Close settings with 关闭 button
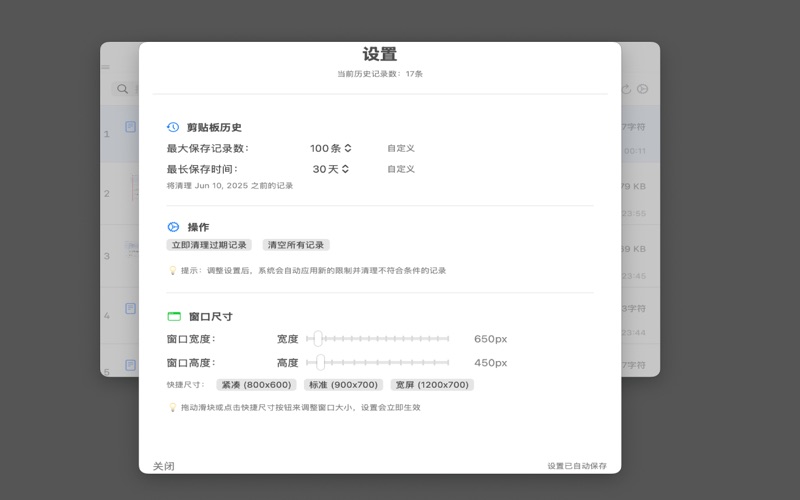The image size is (800, 500). point(164,466)
